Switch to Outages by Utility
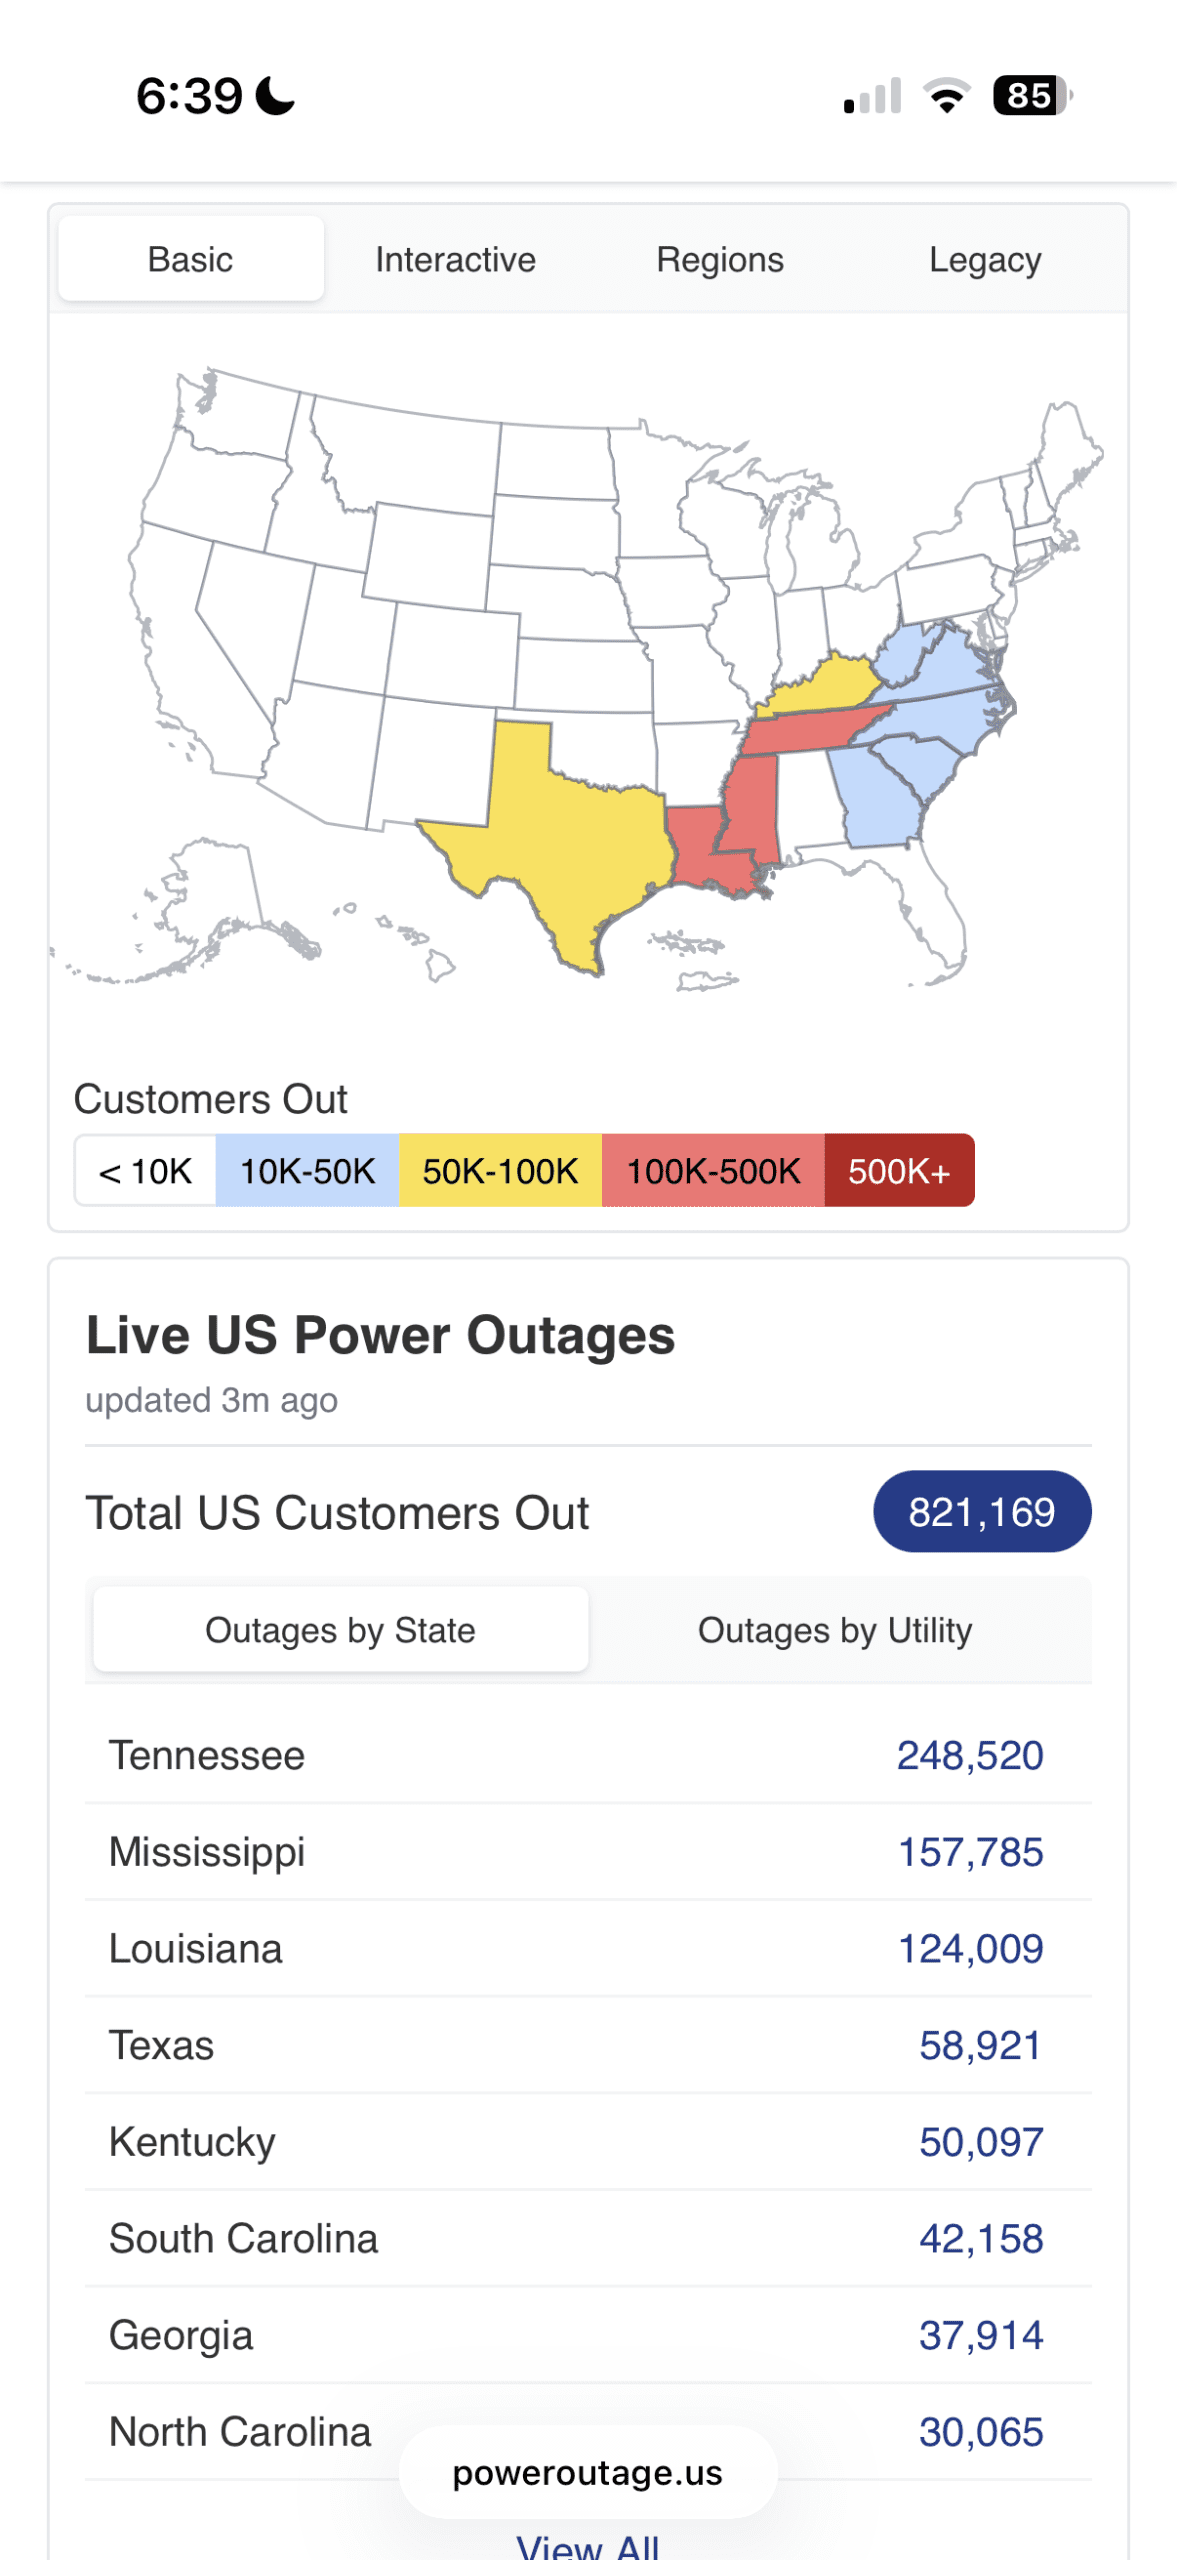1177x2560 pixels. [x=834, y=1630]
